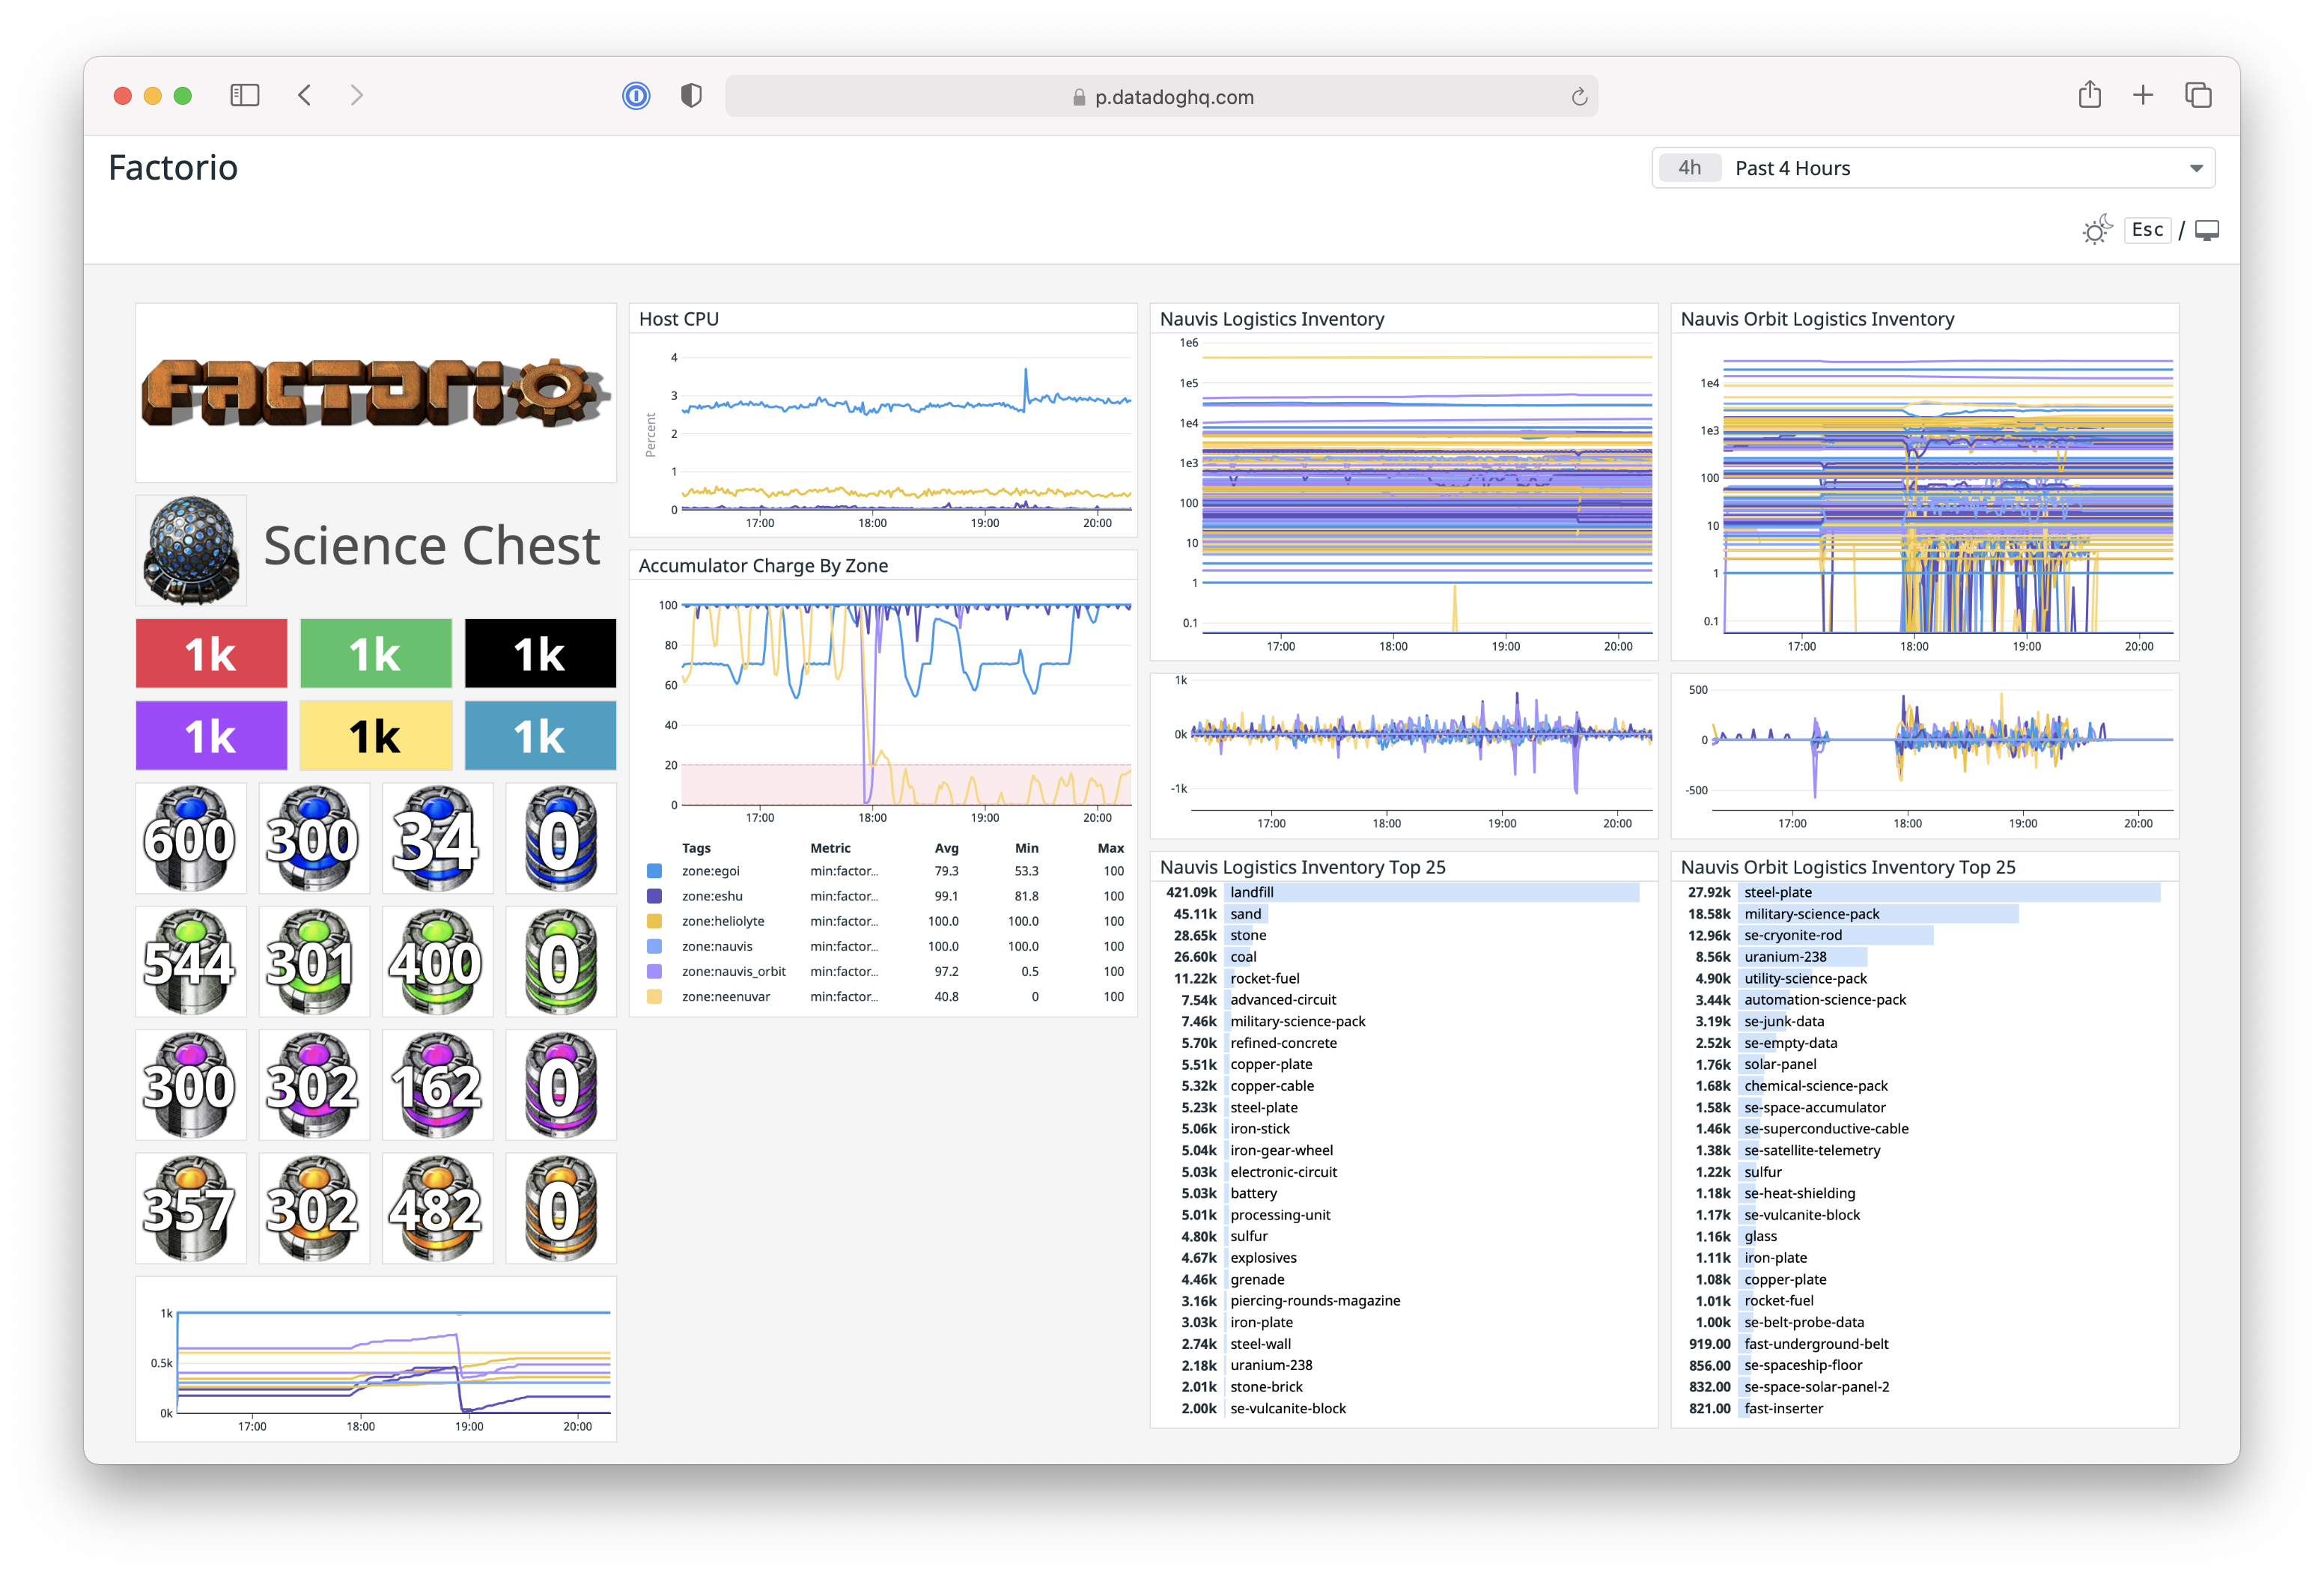Click the 1Password extension icon
The height and width of the screenshot is (1575, 2324).
636,96
